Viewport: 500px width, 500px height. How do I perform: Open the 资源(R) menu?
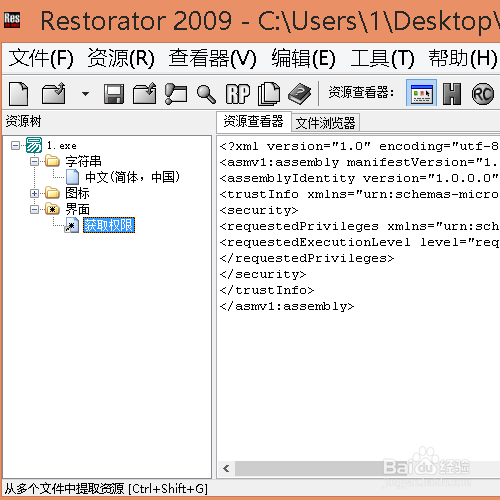pyautogui.click(x=121, y=58)
